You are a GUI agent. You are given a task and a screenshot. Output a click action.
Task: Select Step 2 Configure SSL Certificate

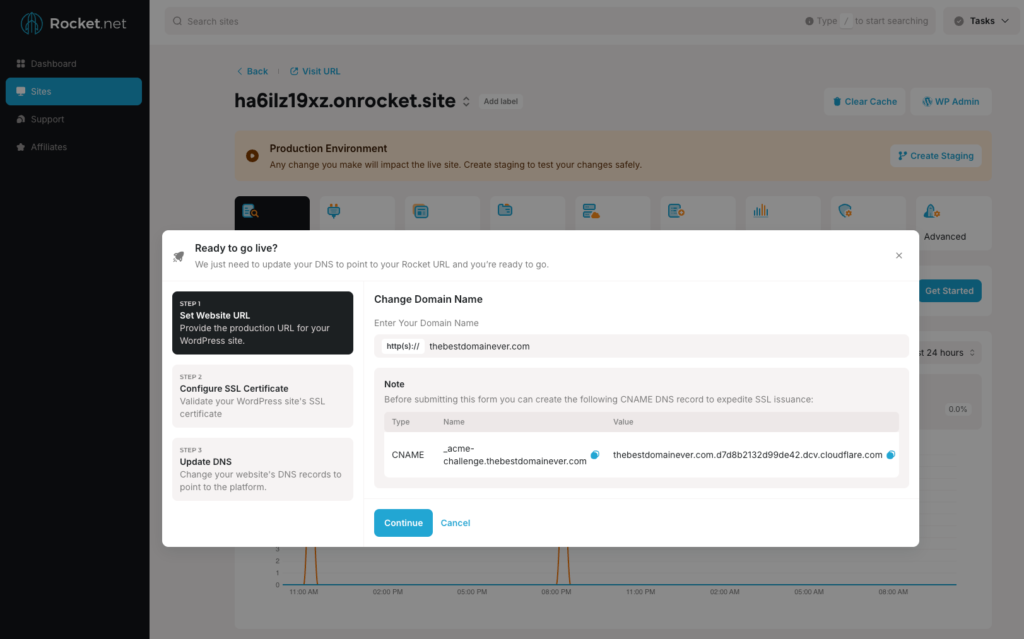pos(262,396)
